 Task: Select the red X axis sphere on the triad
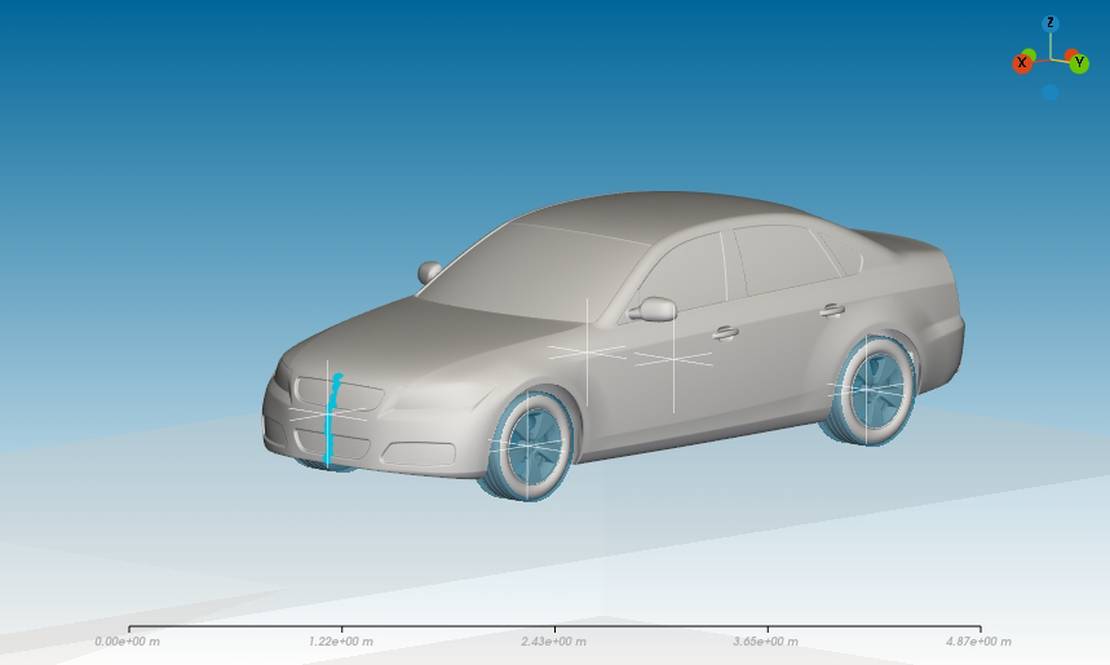point(1021,63)
